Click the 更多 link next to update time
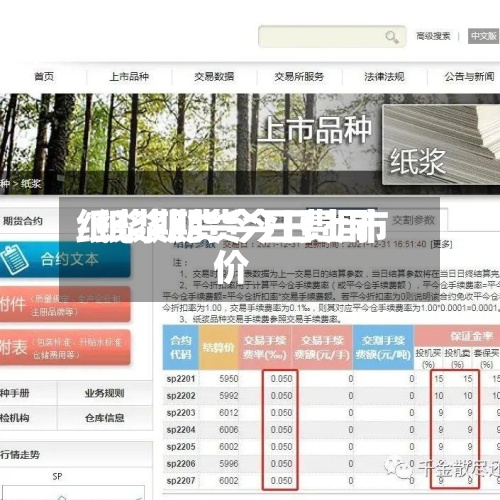500x500 pixels. [442, 244]
